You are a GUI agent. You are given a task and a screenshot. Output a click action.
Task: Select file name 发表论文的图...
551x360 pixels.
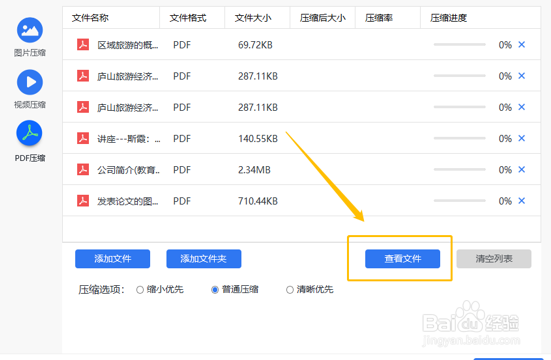pos(128,201)
